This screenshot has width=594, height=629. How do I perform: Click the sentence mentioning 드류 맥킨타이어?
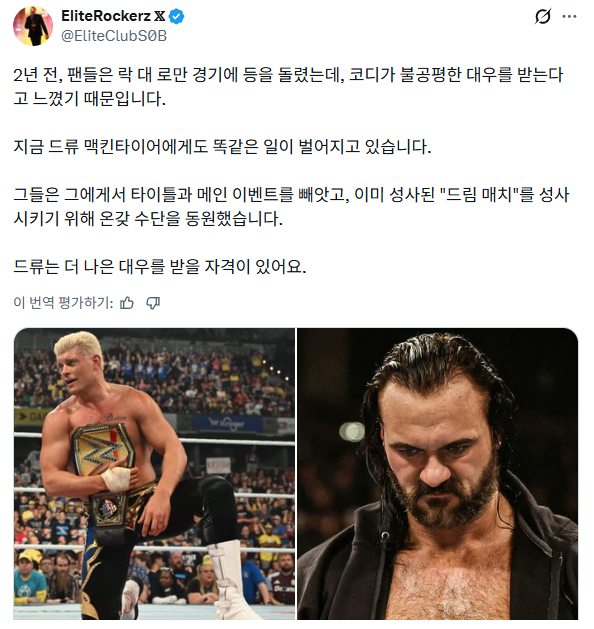(x=222, y=146)
